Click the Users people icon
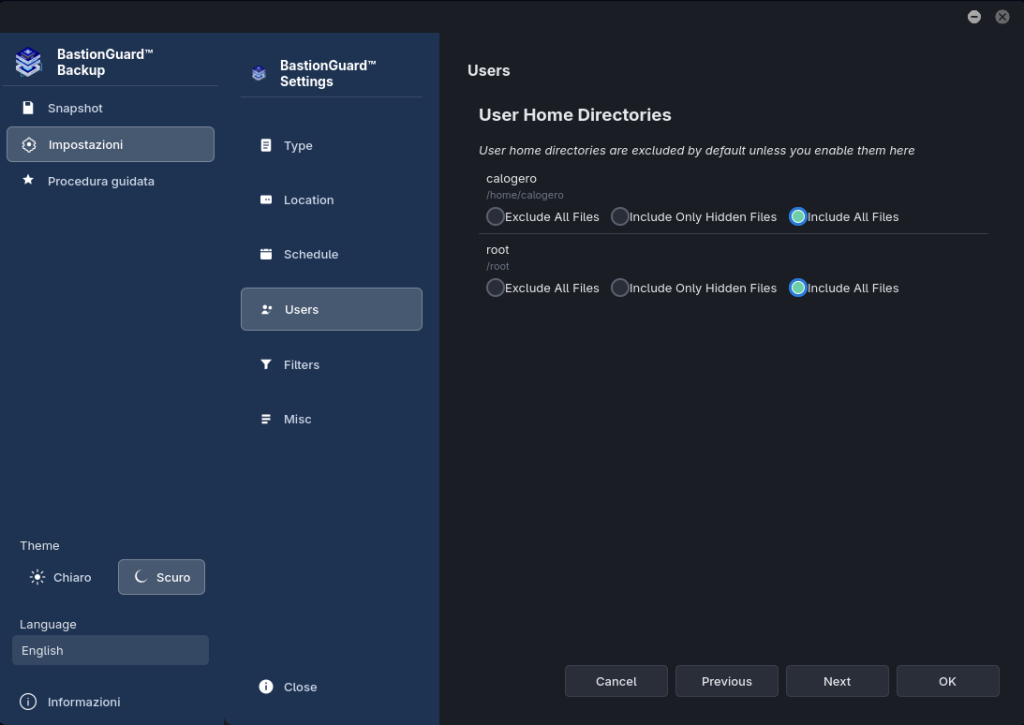The height and width of the screenshot is (725, 1024). point(266,309)
